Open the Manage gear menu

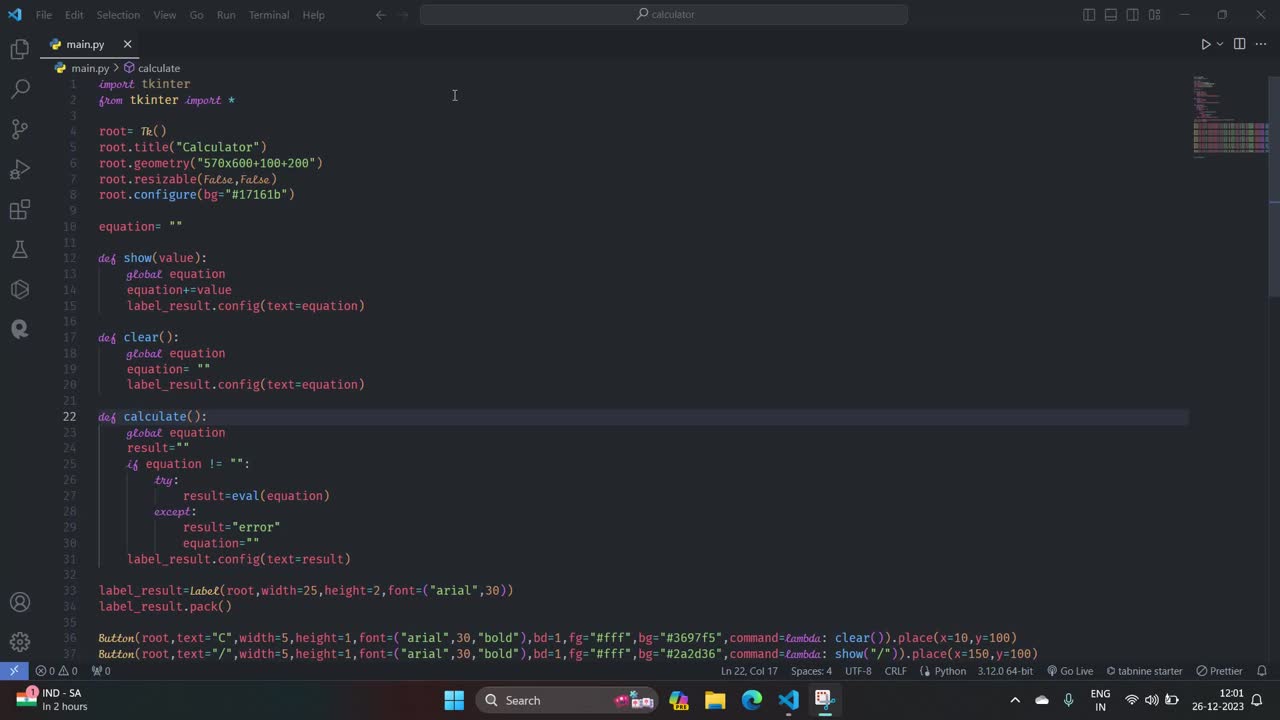20,642
